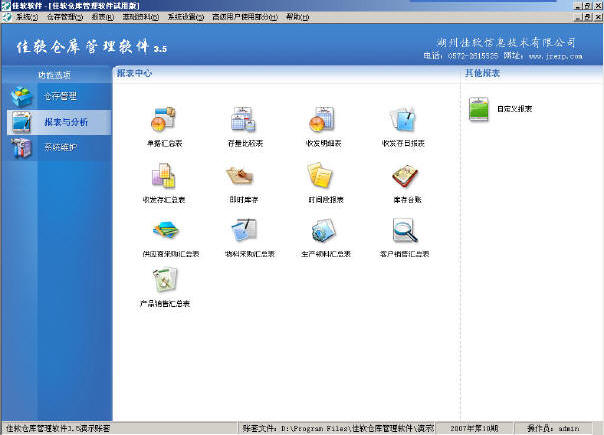Screen dimensions: 604x435
Task: Open the 库存台账 ledger icon
Action: pos(405,176)
